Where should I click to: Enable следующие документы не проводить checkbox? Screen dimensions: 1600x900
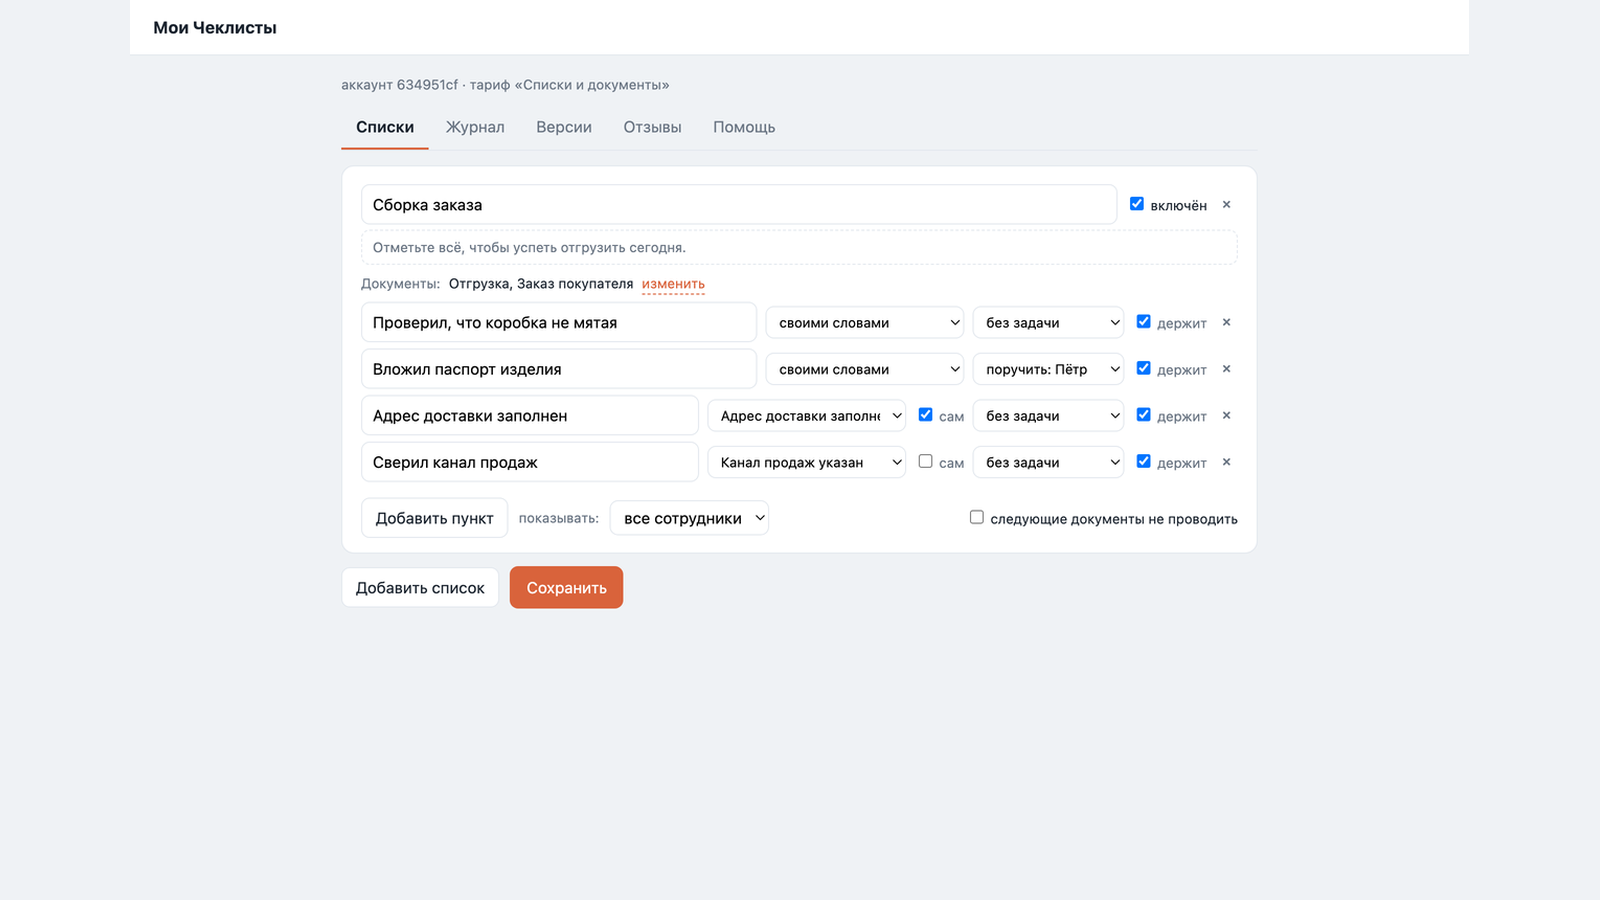977,517
